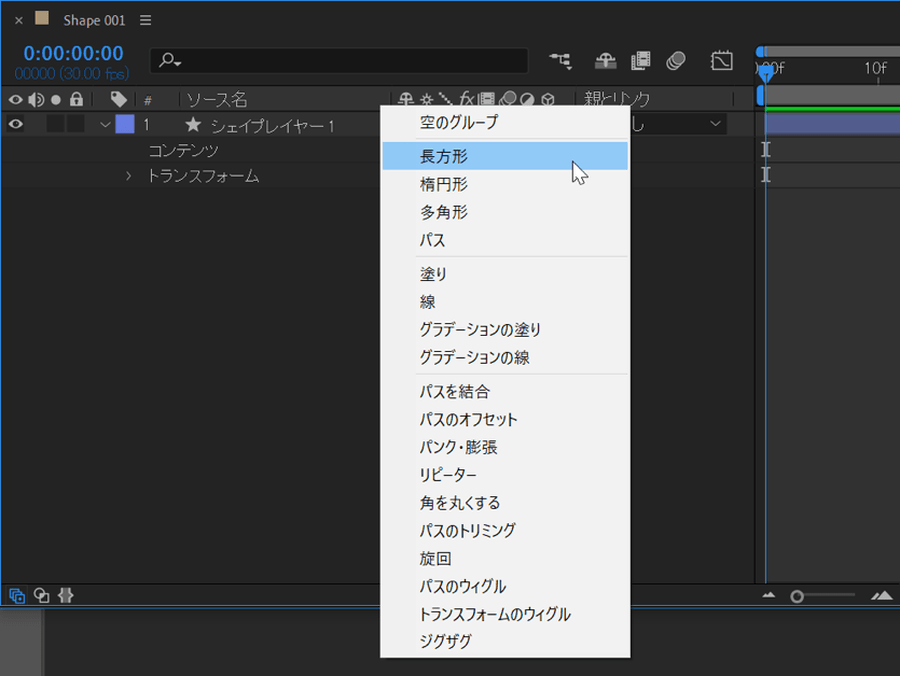Open the Shape 001 panel menu
Screen dimensions: 900x676
pyautogui.click(x=146, y=20)
